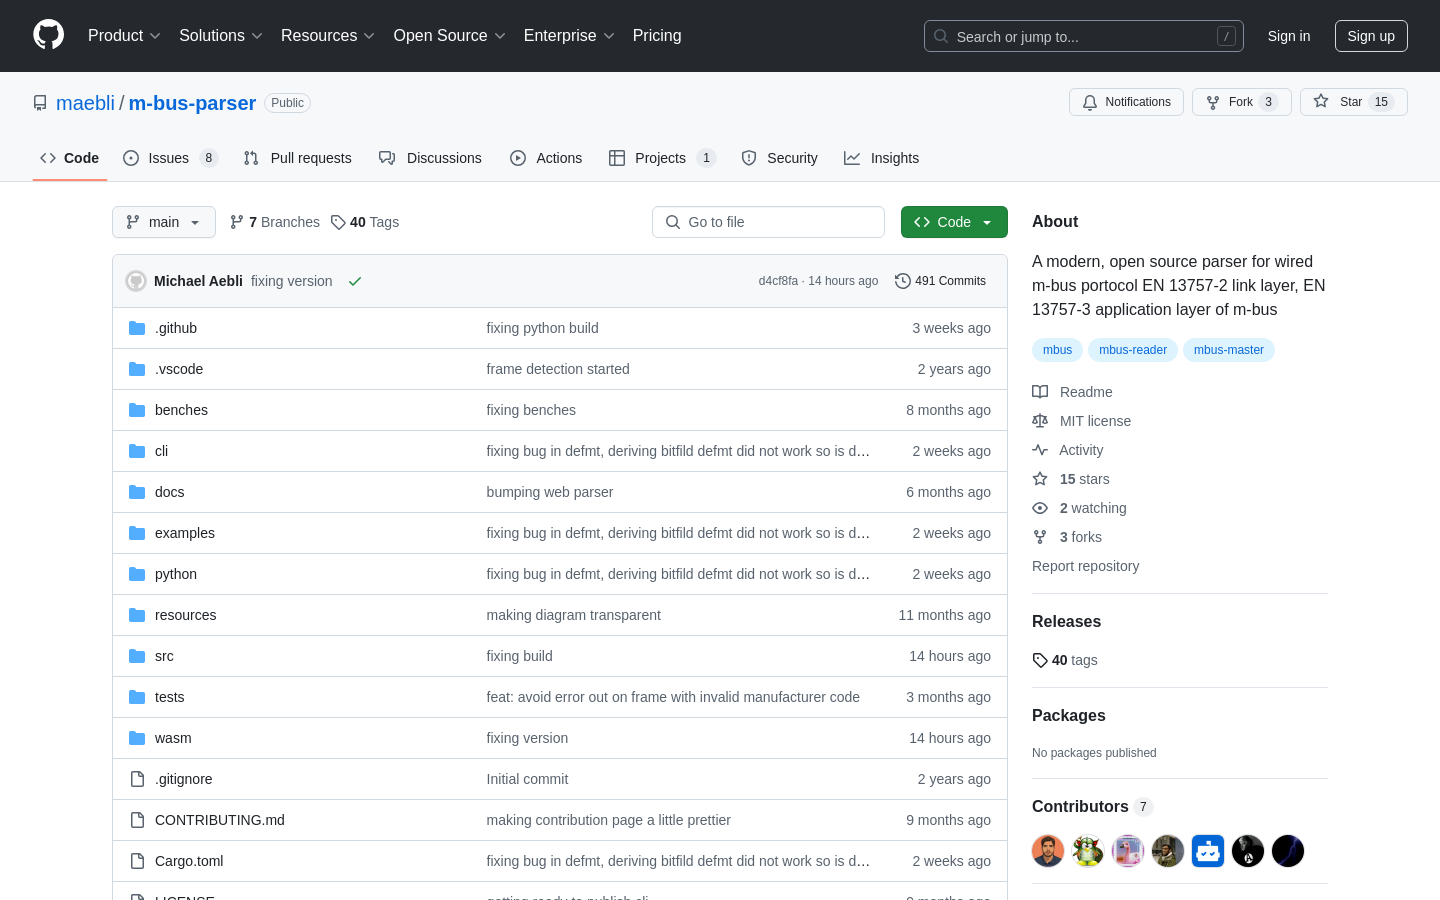Open the examples folder icon
This screenshot has width=1440, height=900.
[137, 533]
